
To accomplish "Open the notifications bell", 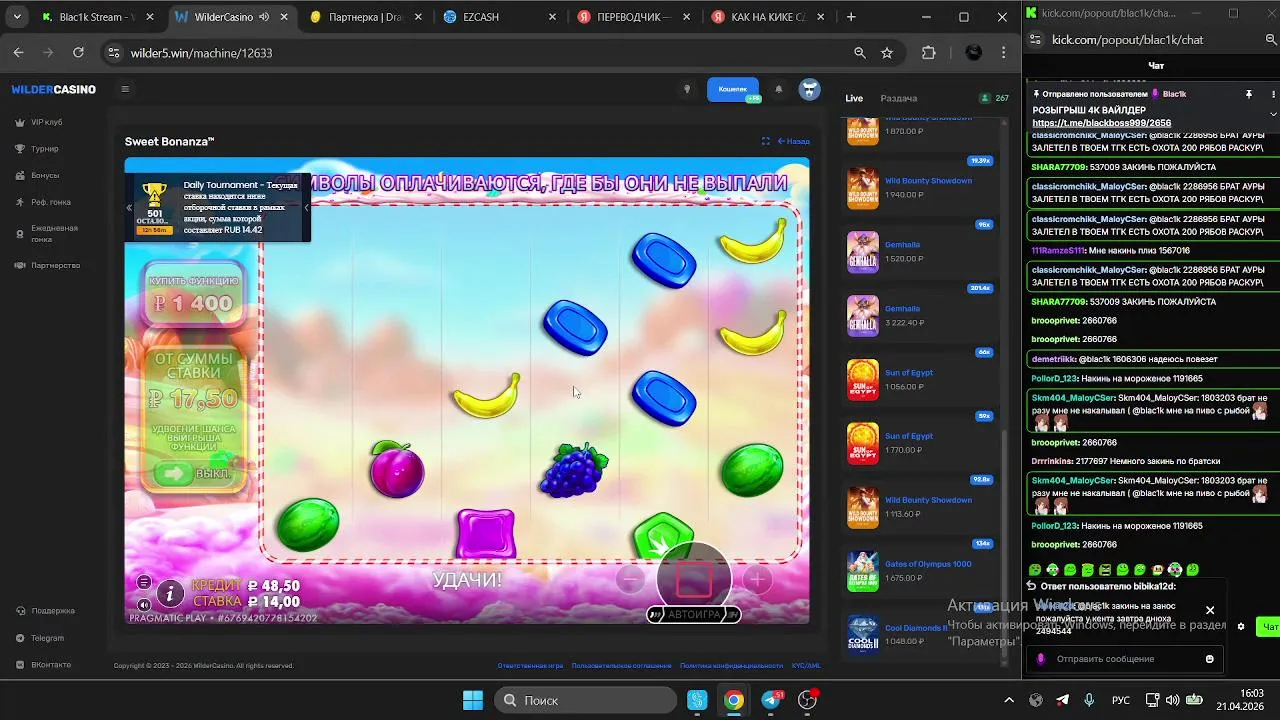I will (779, 89).
